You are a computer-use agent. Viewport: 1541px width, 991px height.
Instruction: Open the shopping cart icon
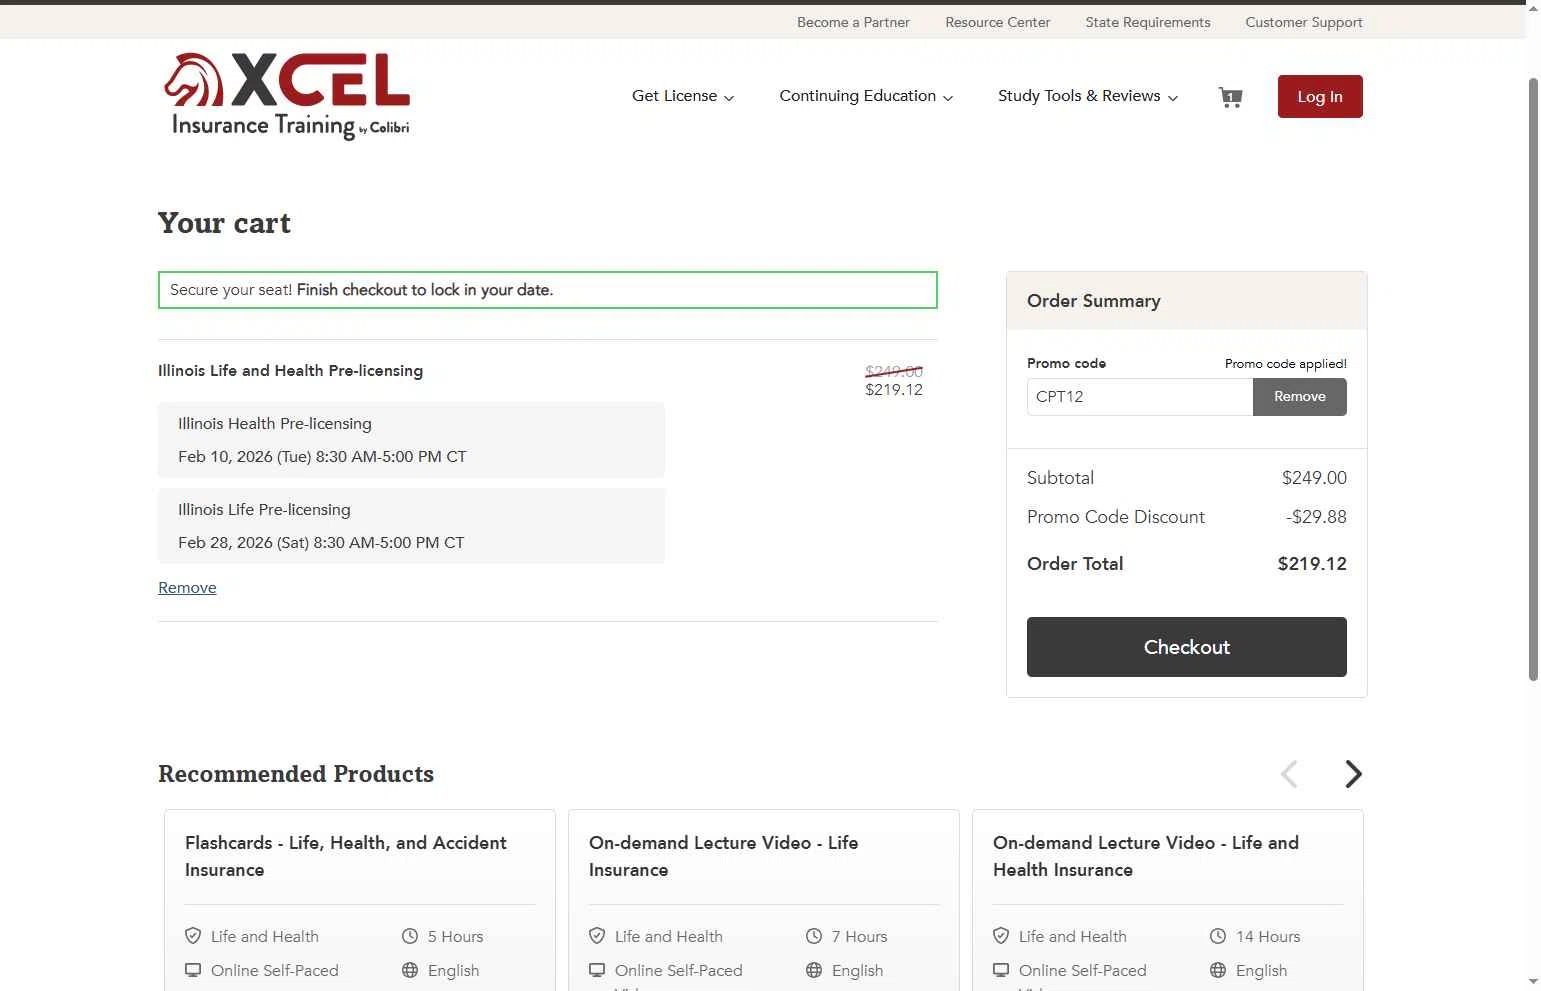pyautogui.click(x=1230, y=97)
